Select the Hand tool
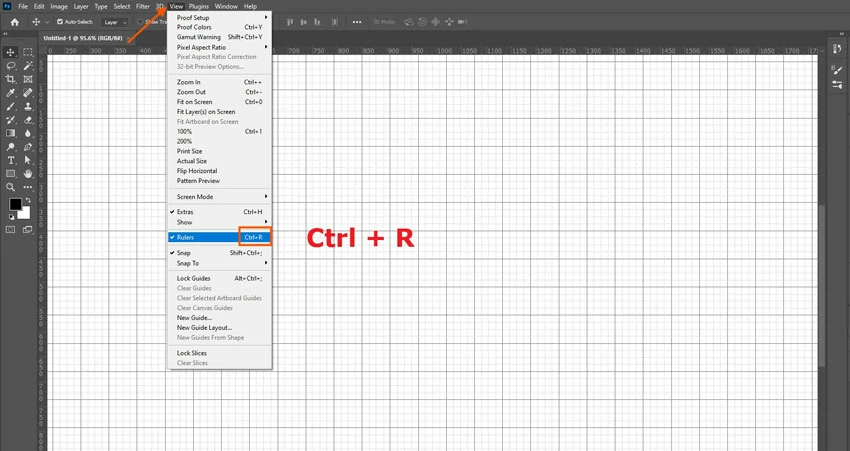Viewport: 850px width, 451px height. (28, 174)
